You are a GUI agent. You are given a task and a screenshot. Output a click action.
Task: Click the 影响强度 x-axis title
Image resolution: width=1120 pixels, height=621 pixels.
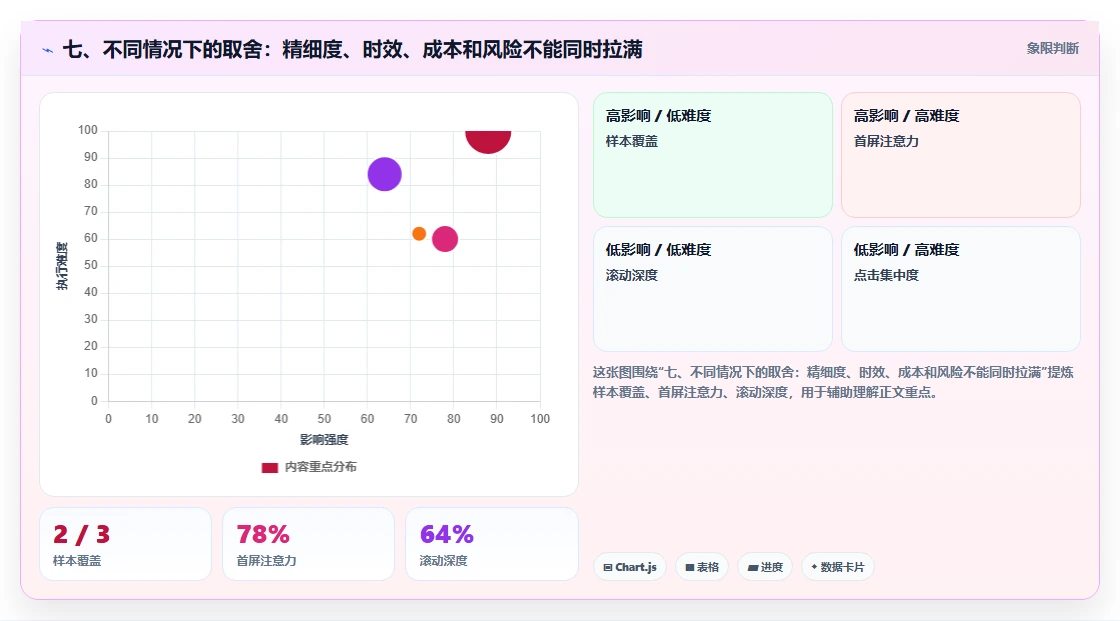pyautogui.click(x=324, y=439)
